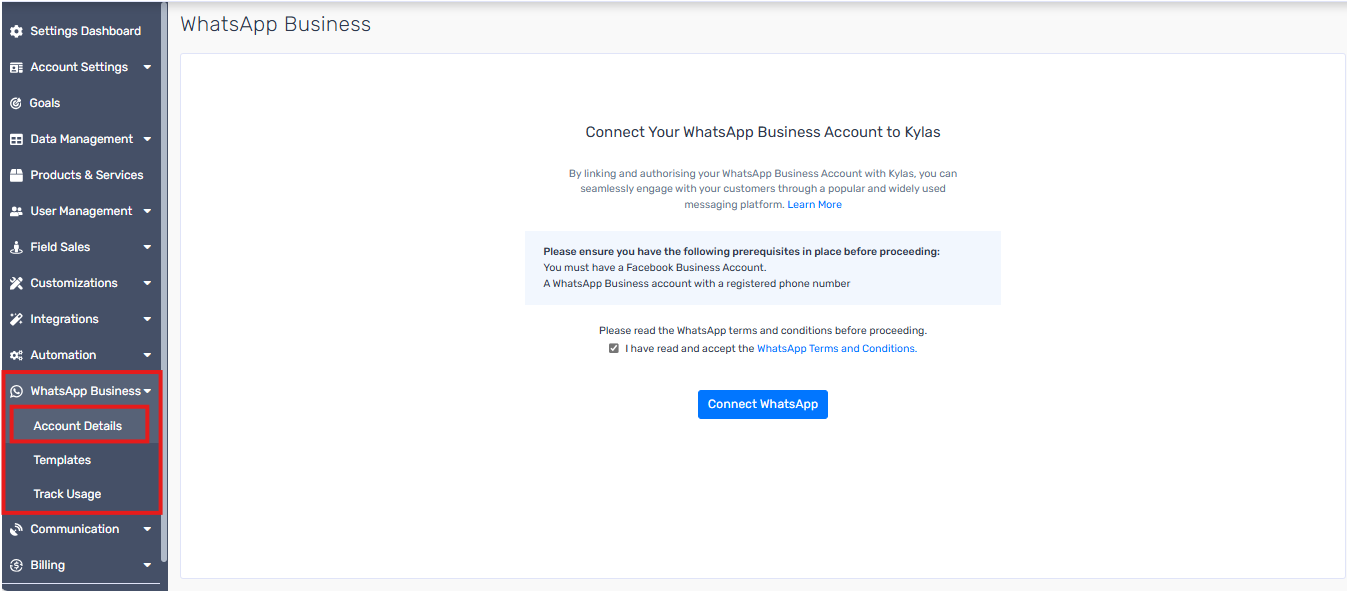Click the Billing dollar icon
The image size is (1347, 591).
click(x=16, y=565)
